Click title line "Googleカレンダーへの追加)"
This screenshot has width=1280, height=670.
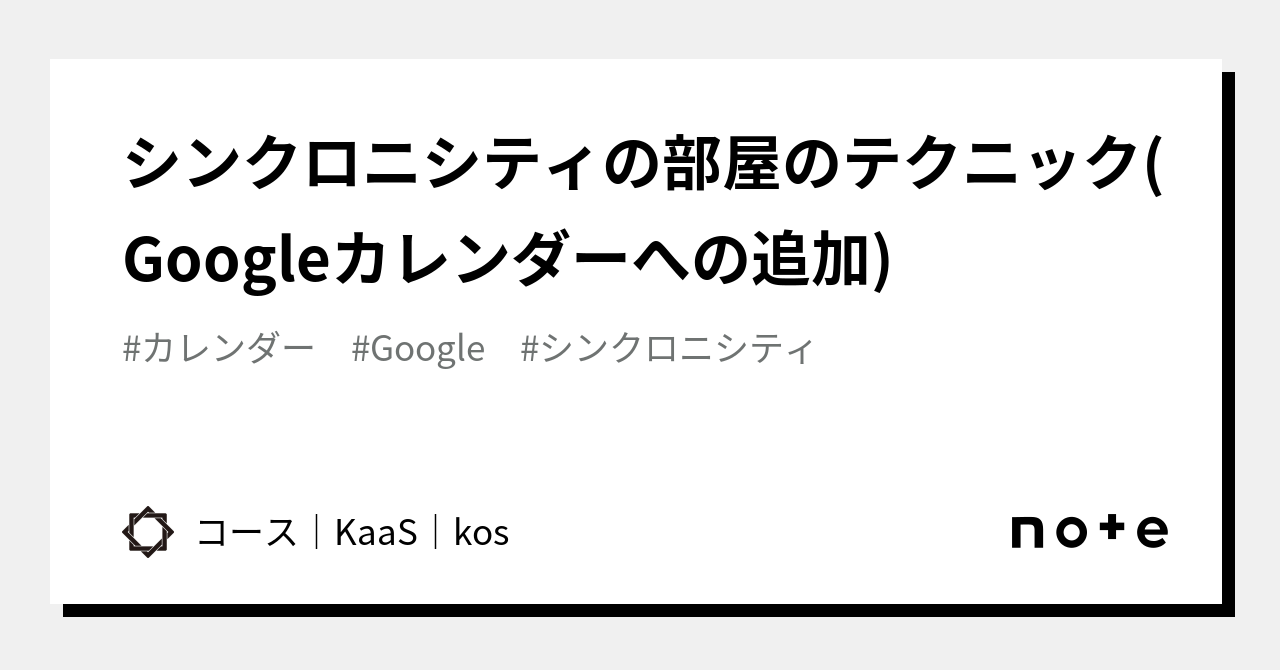[506, 260]
